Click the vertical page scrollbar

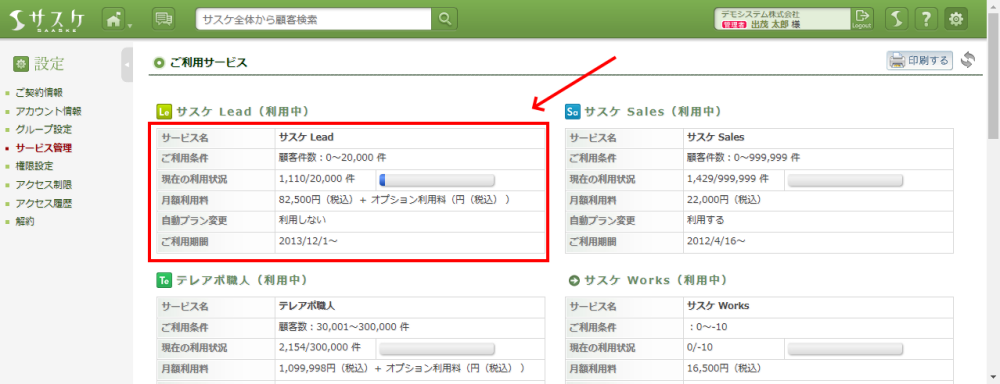coord(994,192)
